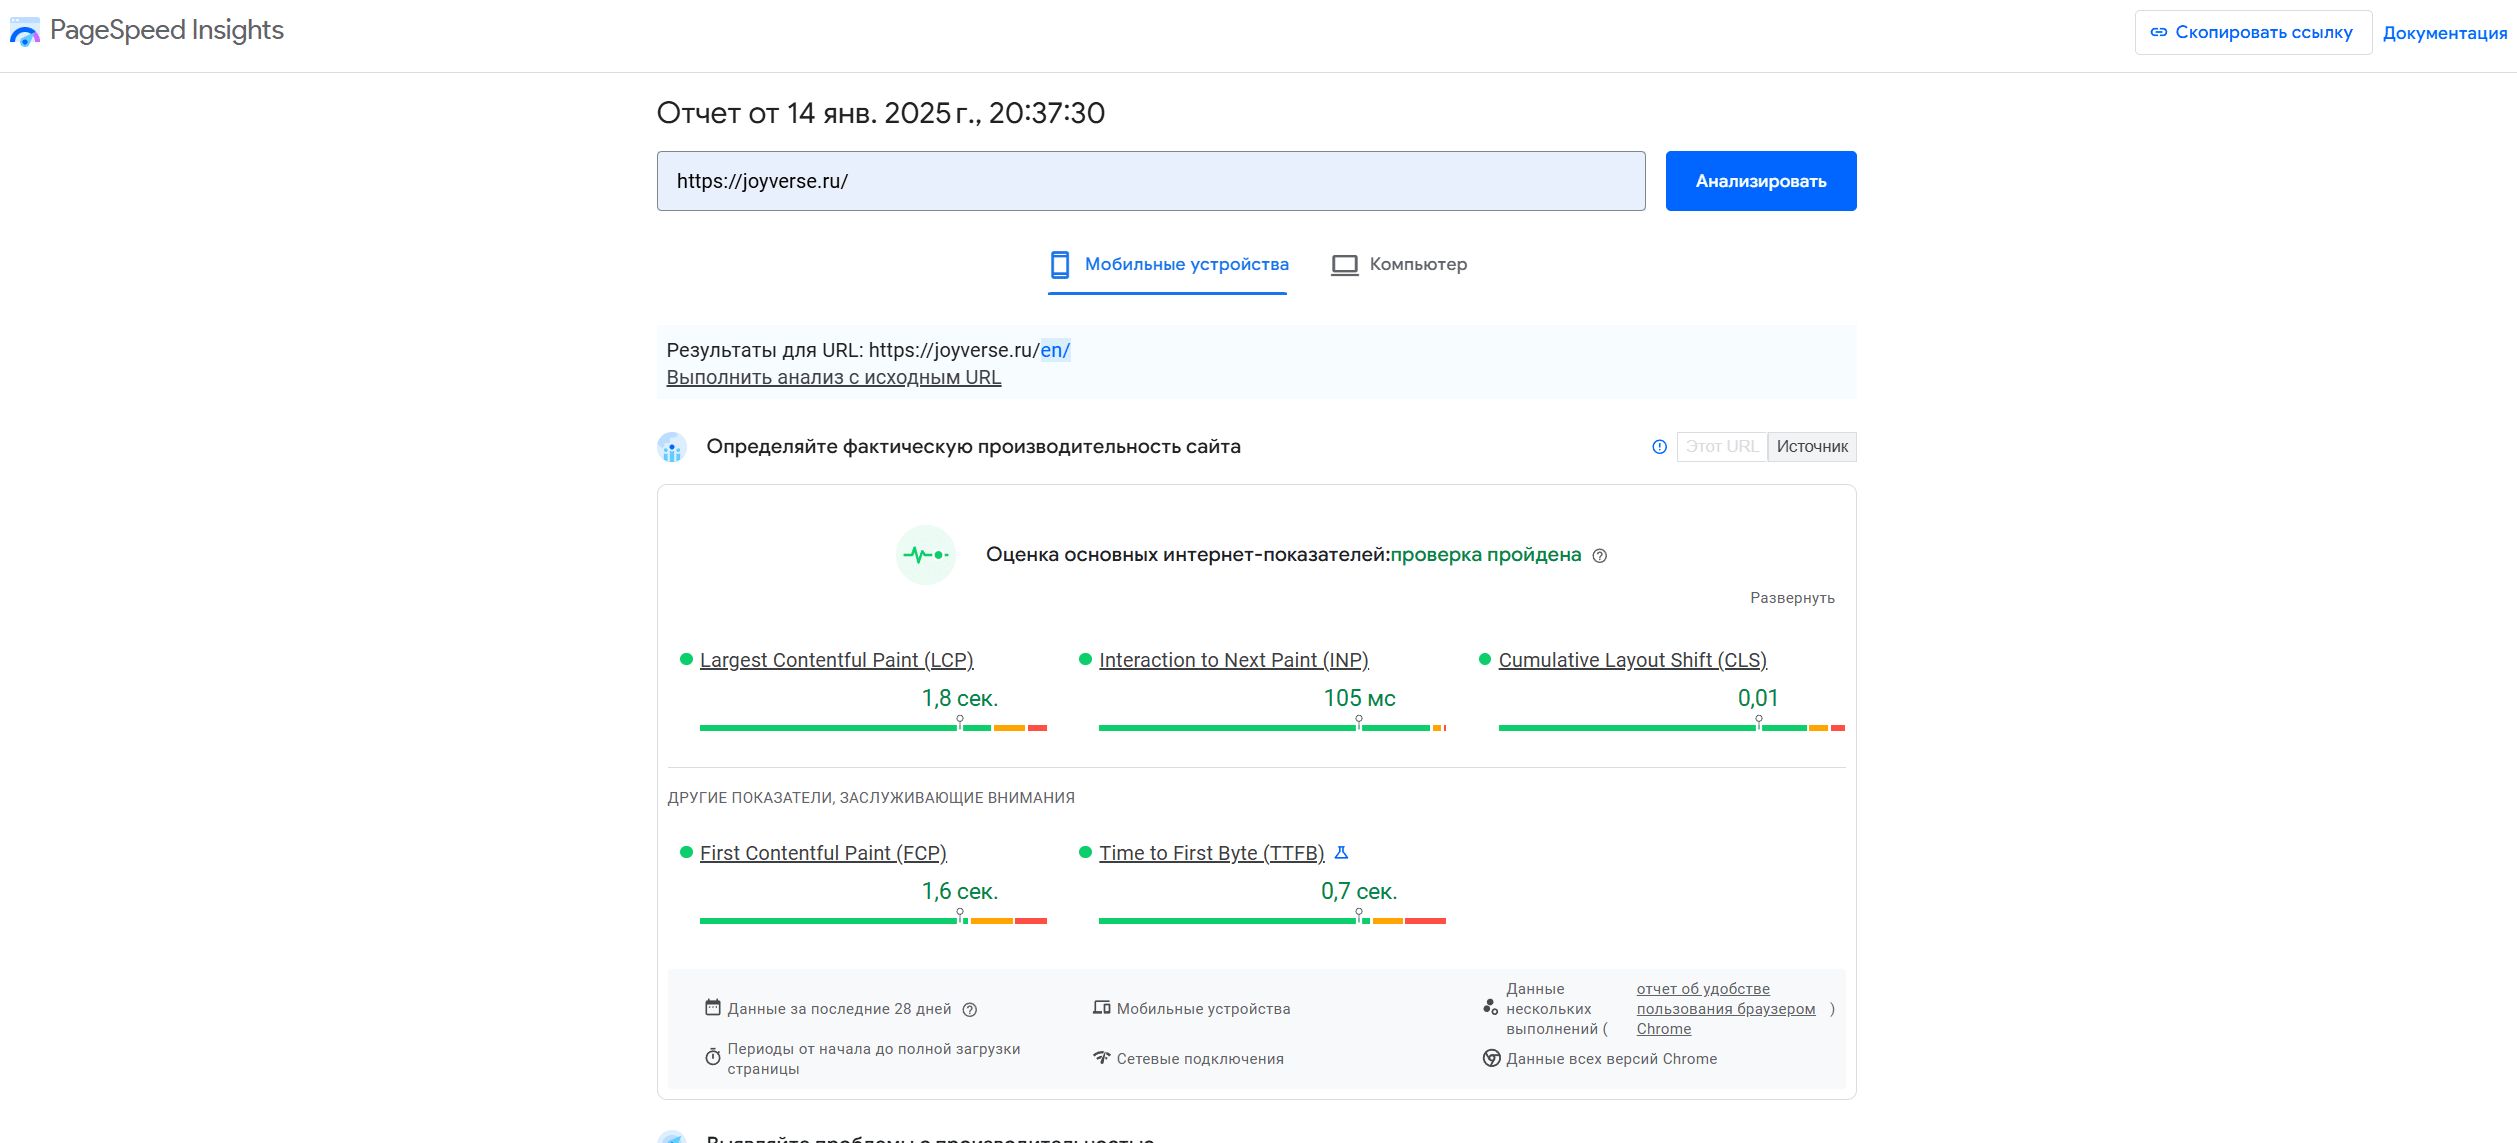Open the Документация link

click(2444, 33)
